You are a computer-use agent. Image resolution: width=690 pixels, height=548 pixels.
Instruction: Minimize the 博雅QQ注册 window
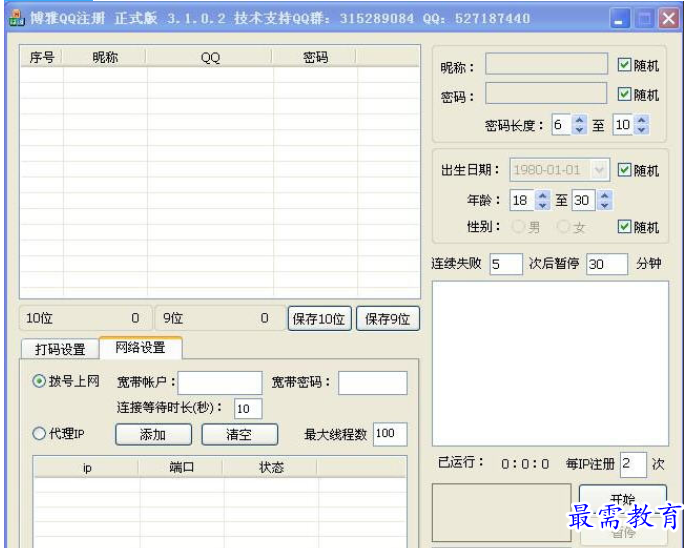tap(620, 18)
